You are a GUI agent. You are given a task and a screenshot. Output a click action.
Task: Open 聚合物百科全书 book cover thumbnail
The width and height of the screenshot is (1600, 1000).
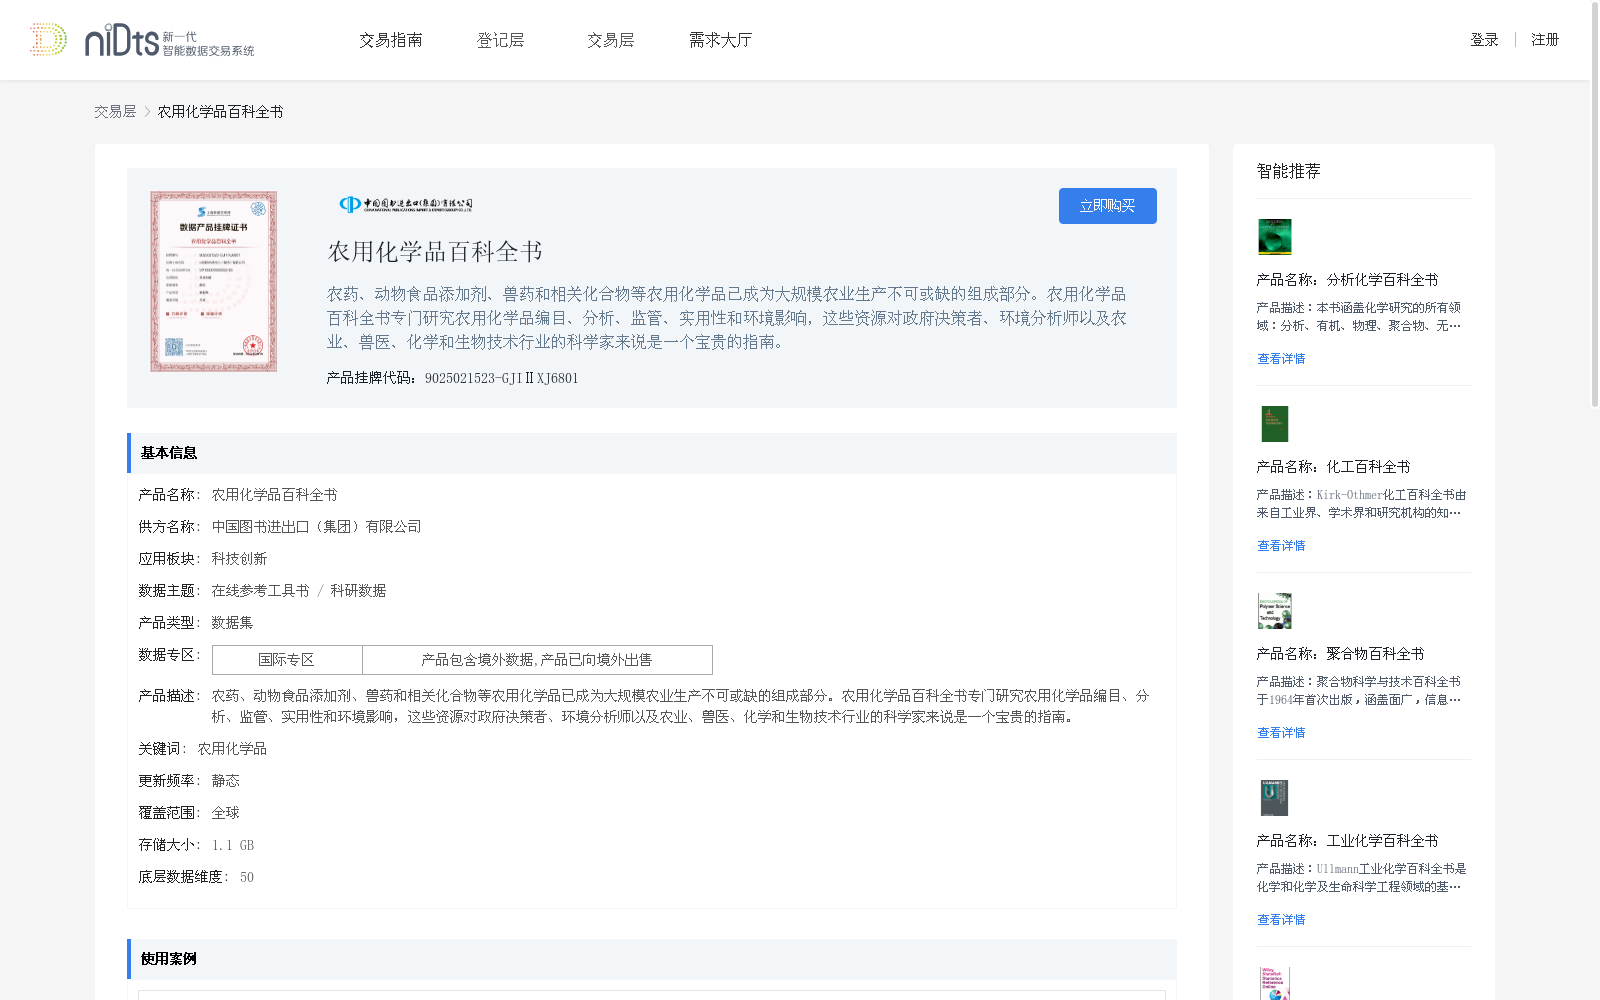1275,611
